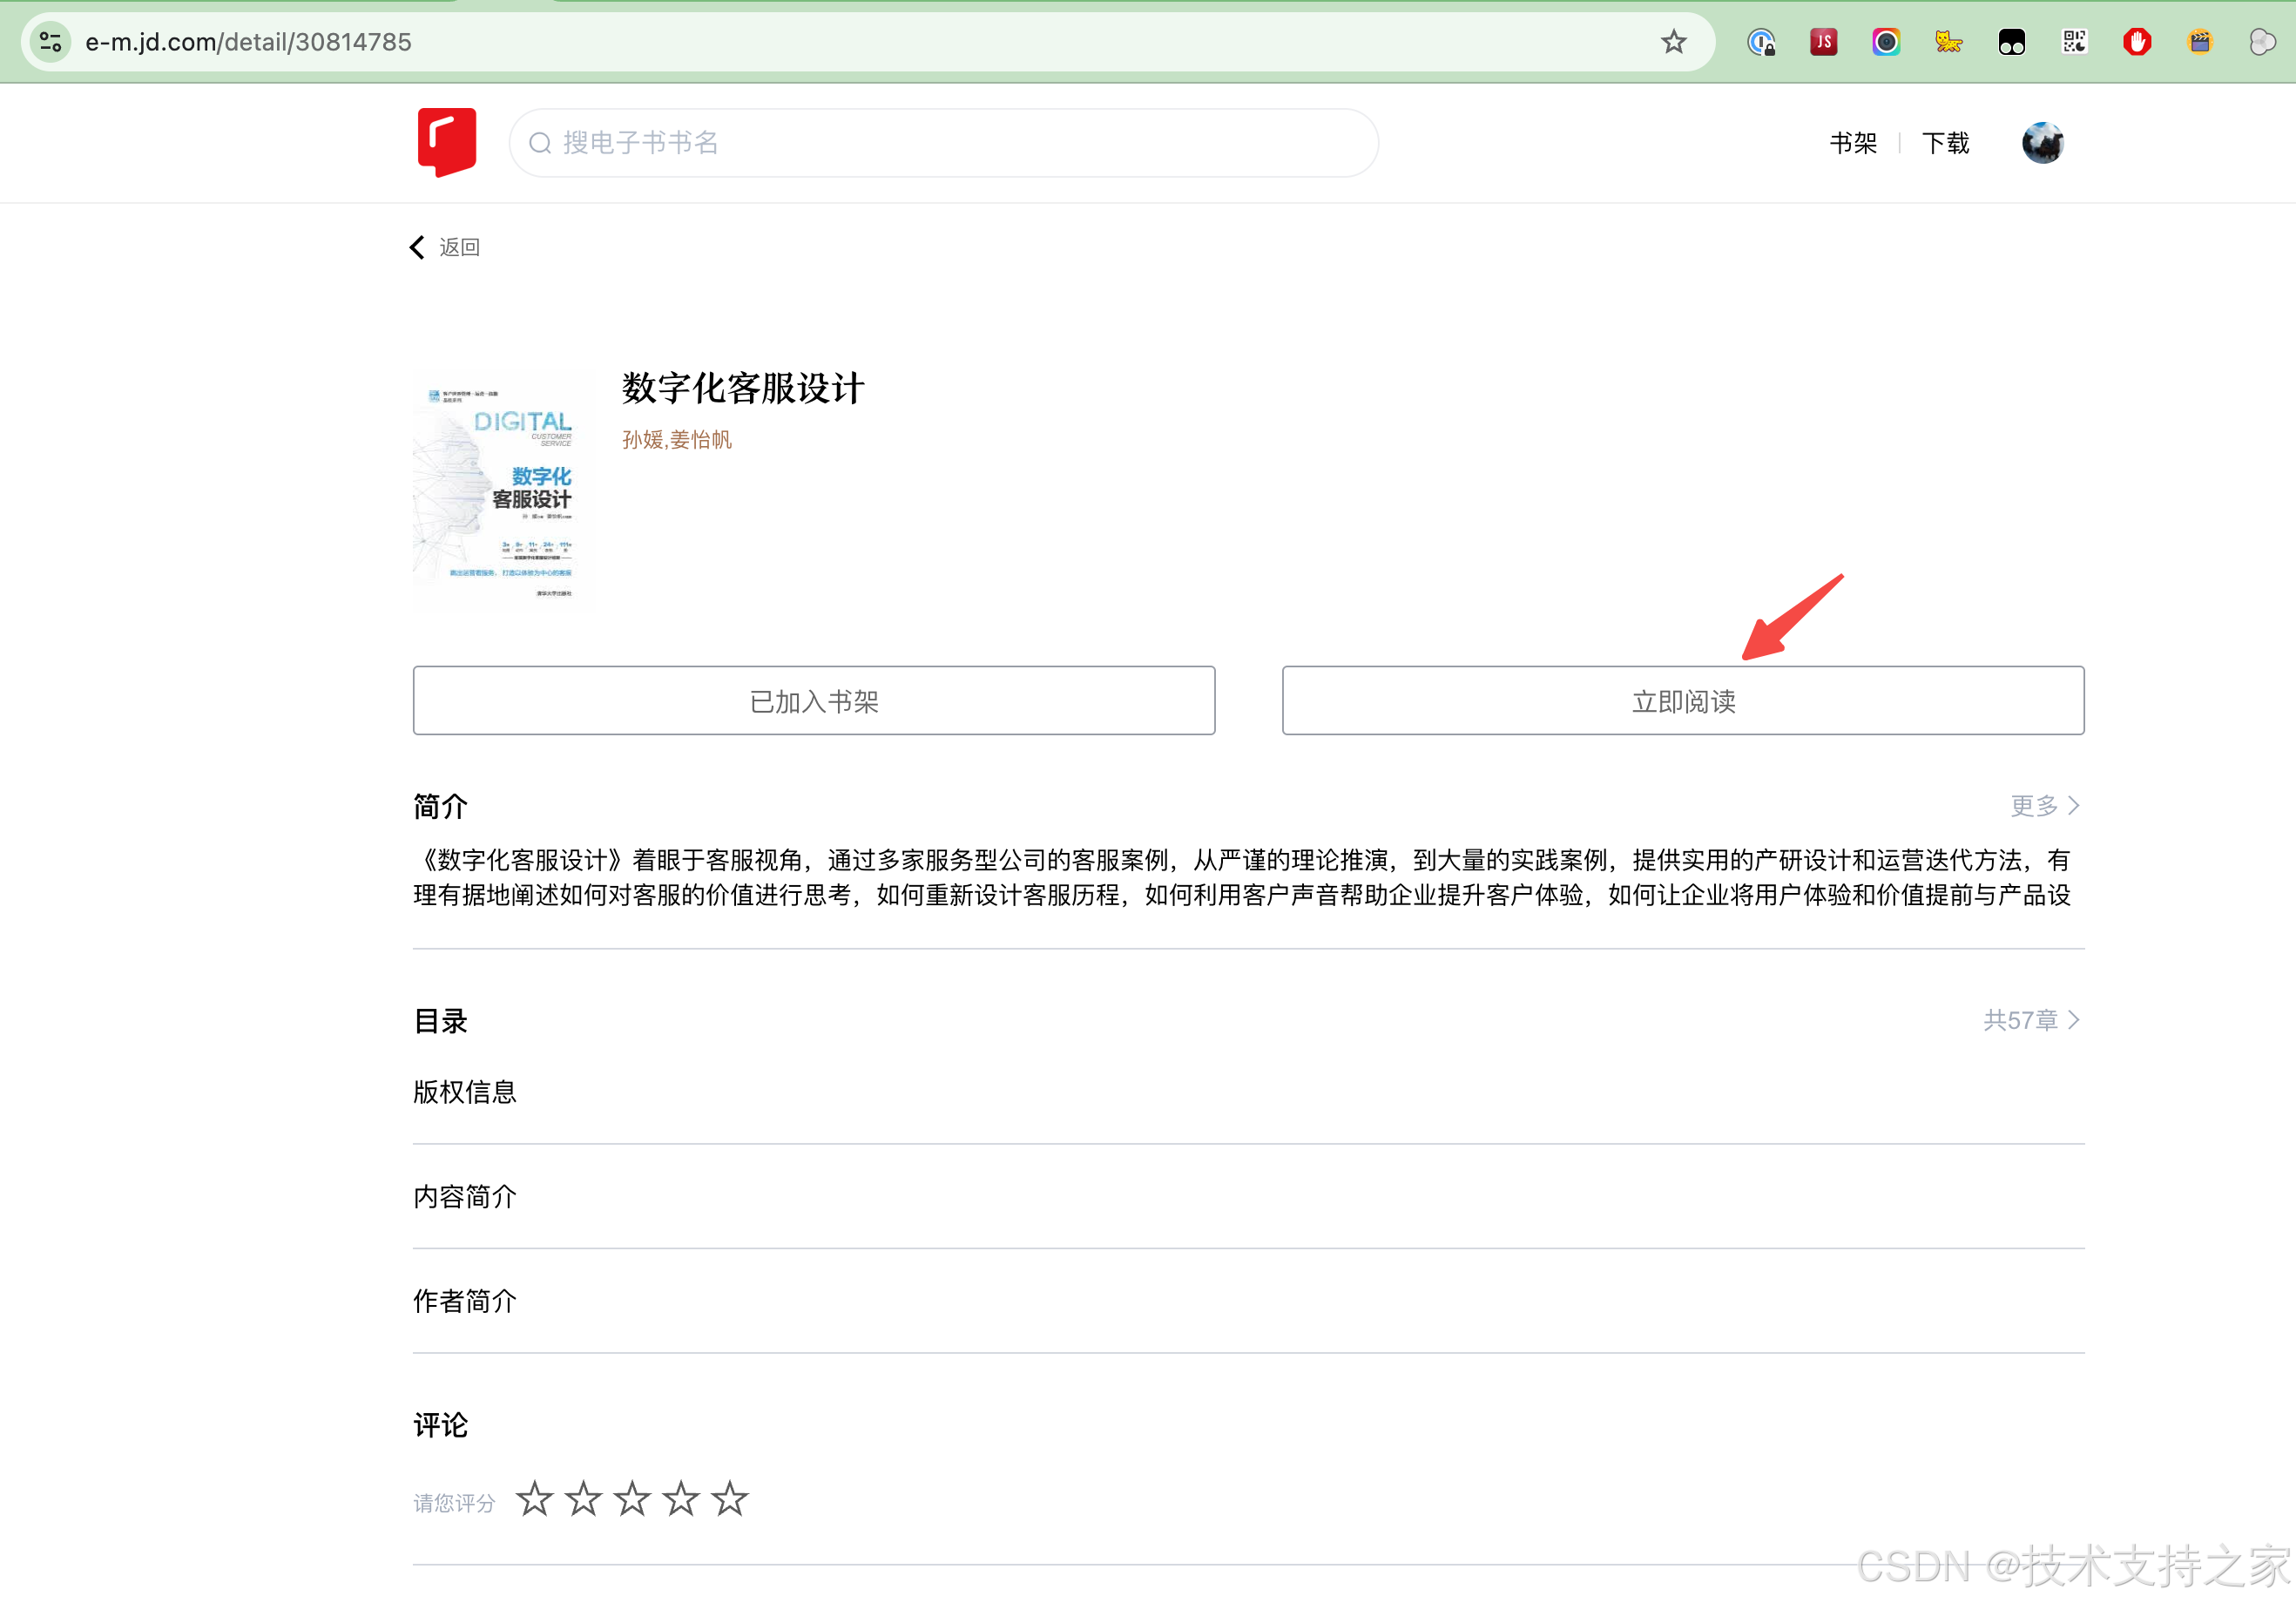Click the bookmark star in the address bar
The image size is (2296, 1603).
coord(1673,42)
